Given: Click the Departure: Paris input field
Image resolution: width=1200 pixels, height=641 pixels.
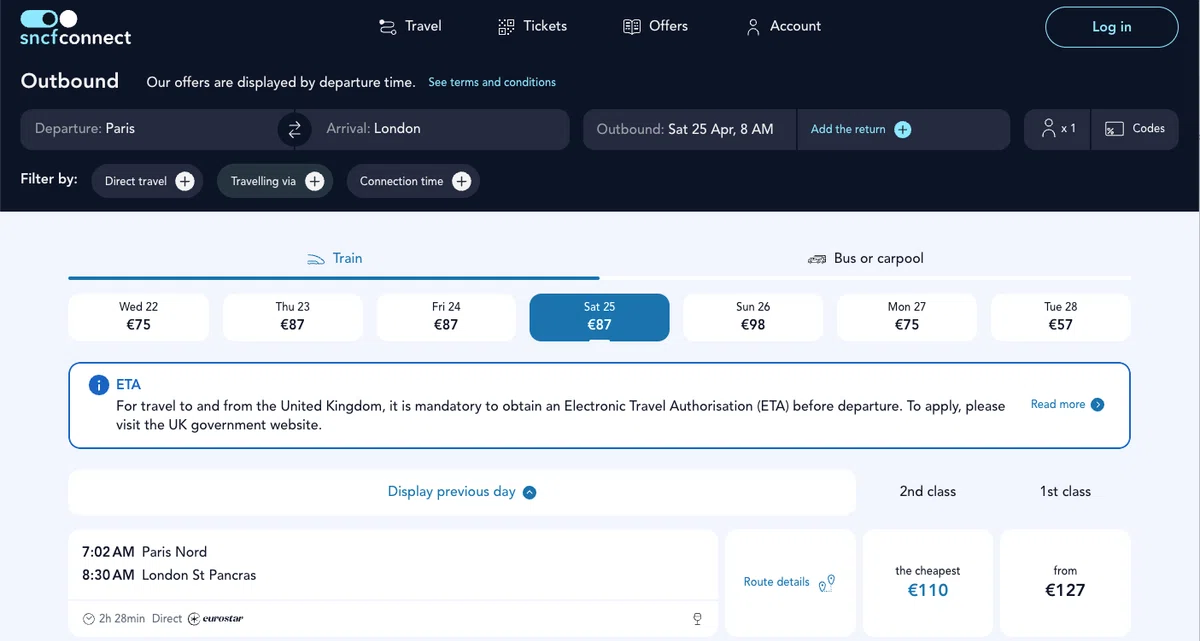Looking at the screenshot, I should click(x=150, y=129).
